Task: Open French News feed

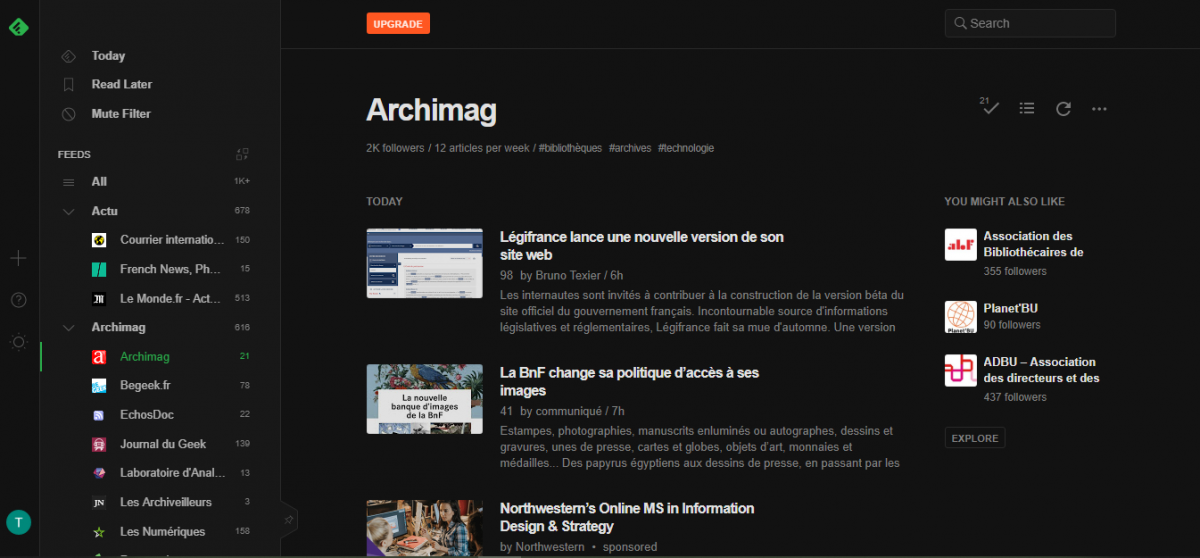Action: click(x=171, y=269)
